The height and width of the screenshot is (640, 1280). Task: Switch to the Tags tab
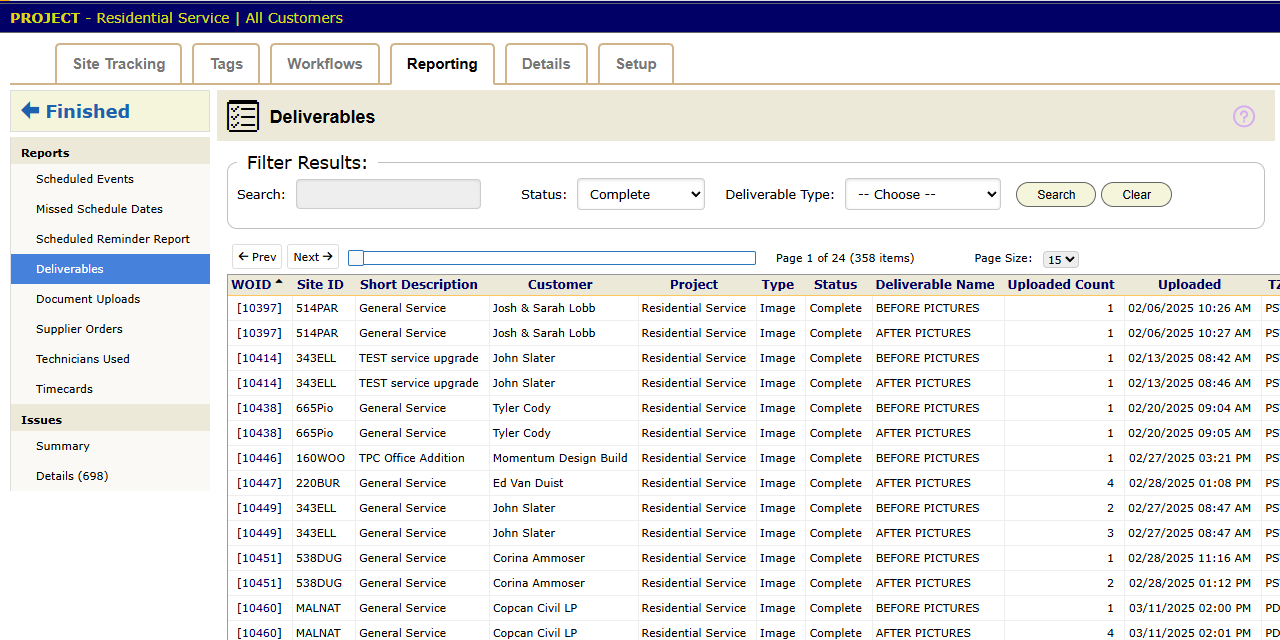pos(226,63)
